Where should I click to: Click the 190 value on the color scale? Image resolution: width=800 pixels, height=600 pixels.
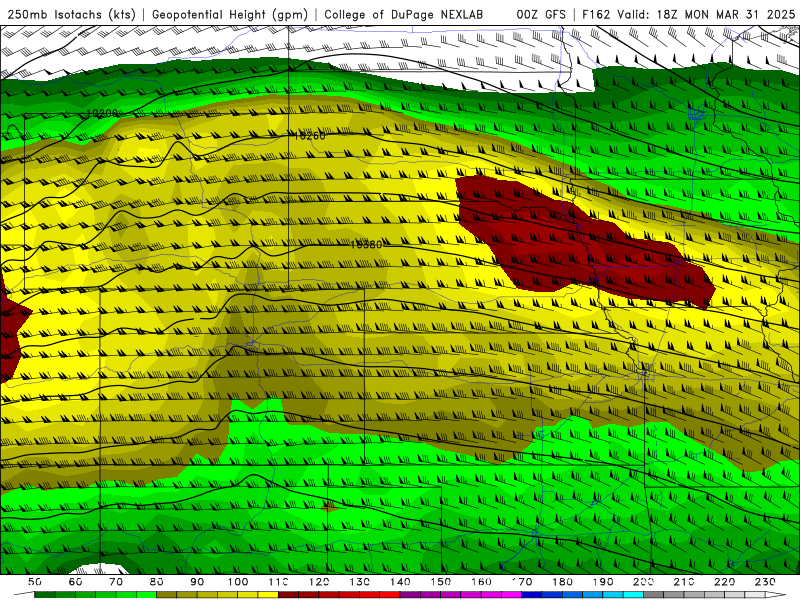(x=603, y=582)
